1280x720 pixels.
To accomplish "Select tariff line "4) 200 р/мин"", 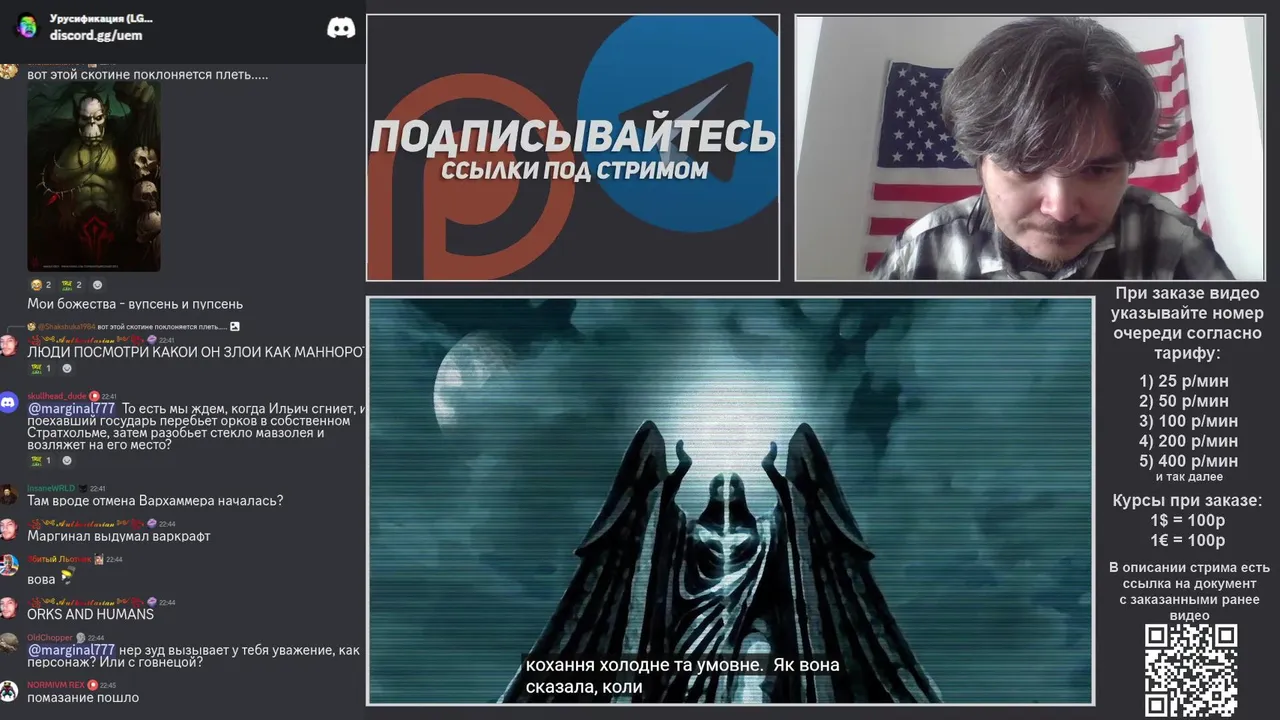I will pos(1188,441).
